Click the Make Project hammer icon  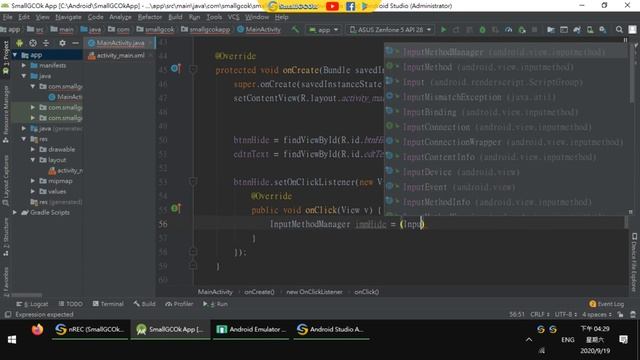tap(295, 30)
